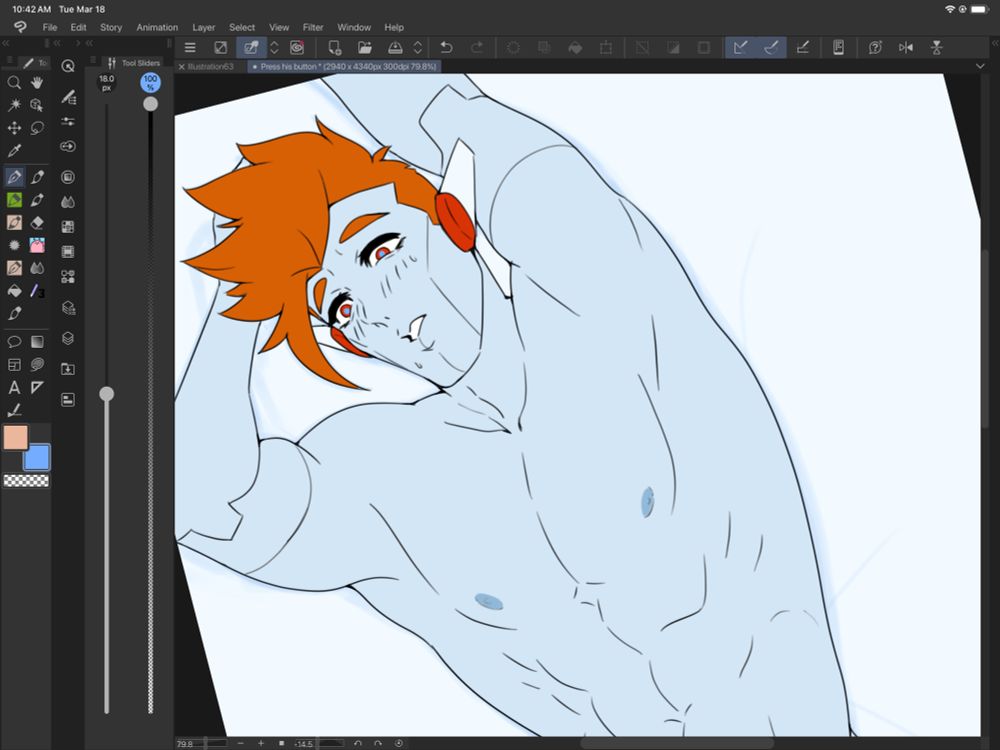Open the Quick Access palette icon

tap(68, 66)
